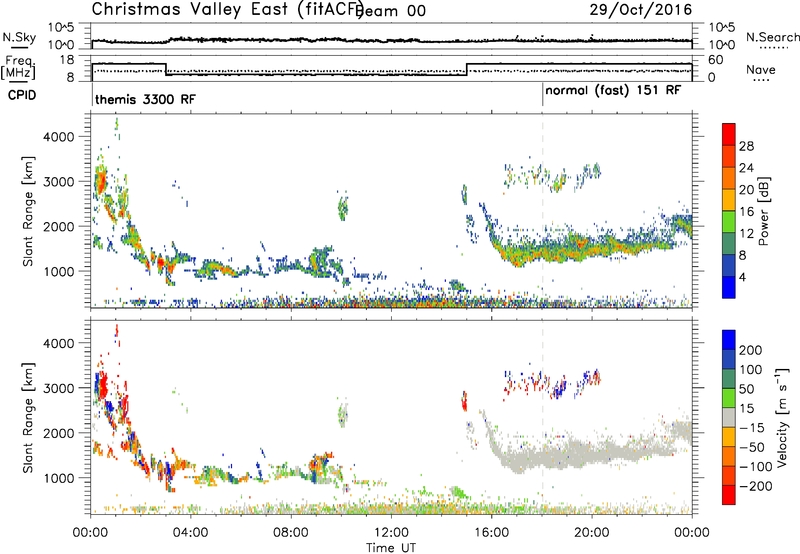Click the '4000' tick on power panel axis

[58, 137]
